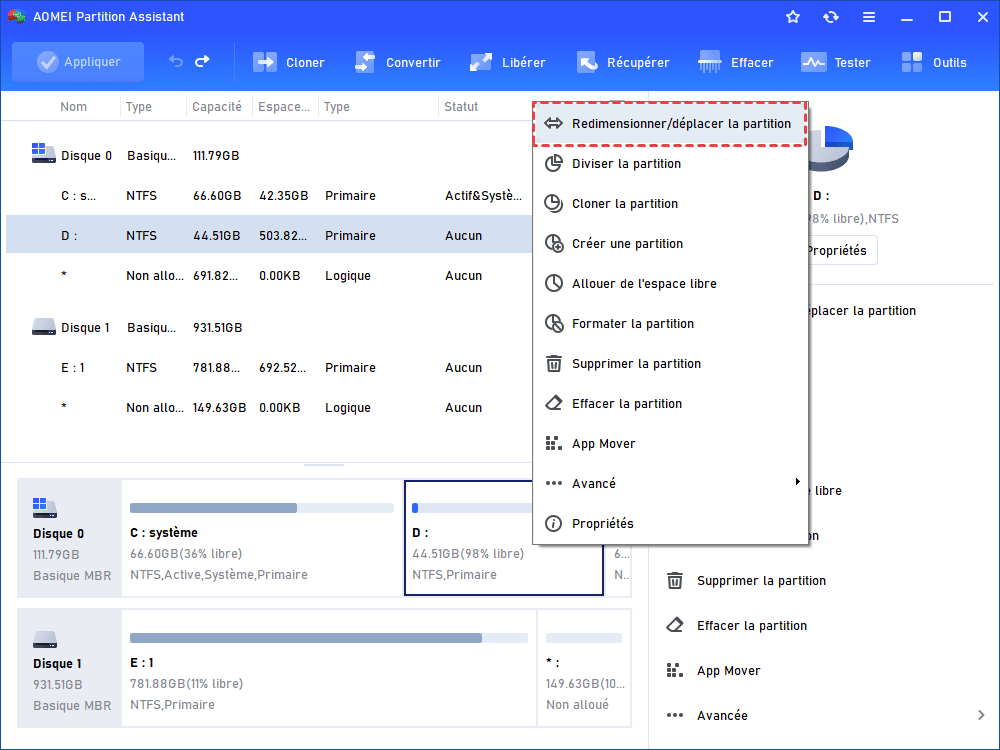Click the Formater la partition icon
Viewport: 1000px width, 750px height.
(554, 323)
